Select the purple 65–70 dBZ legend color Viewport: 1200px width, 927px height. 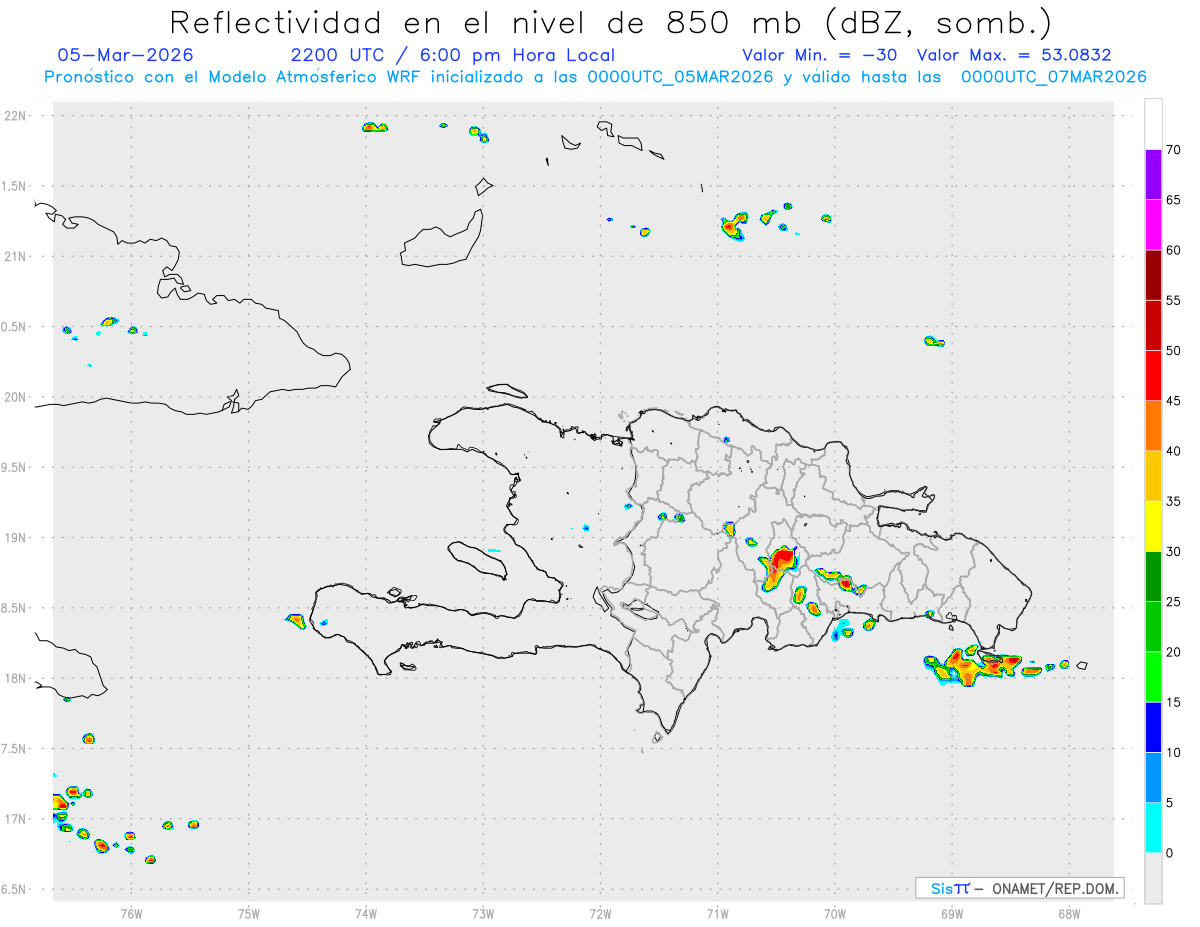tap(1153, 174)
